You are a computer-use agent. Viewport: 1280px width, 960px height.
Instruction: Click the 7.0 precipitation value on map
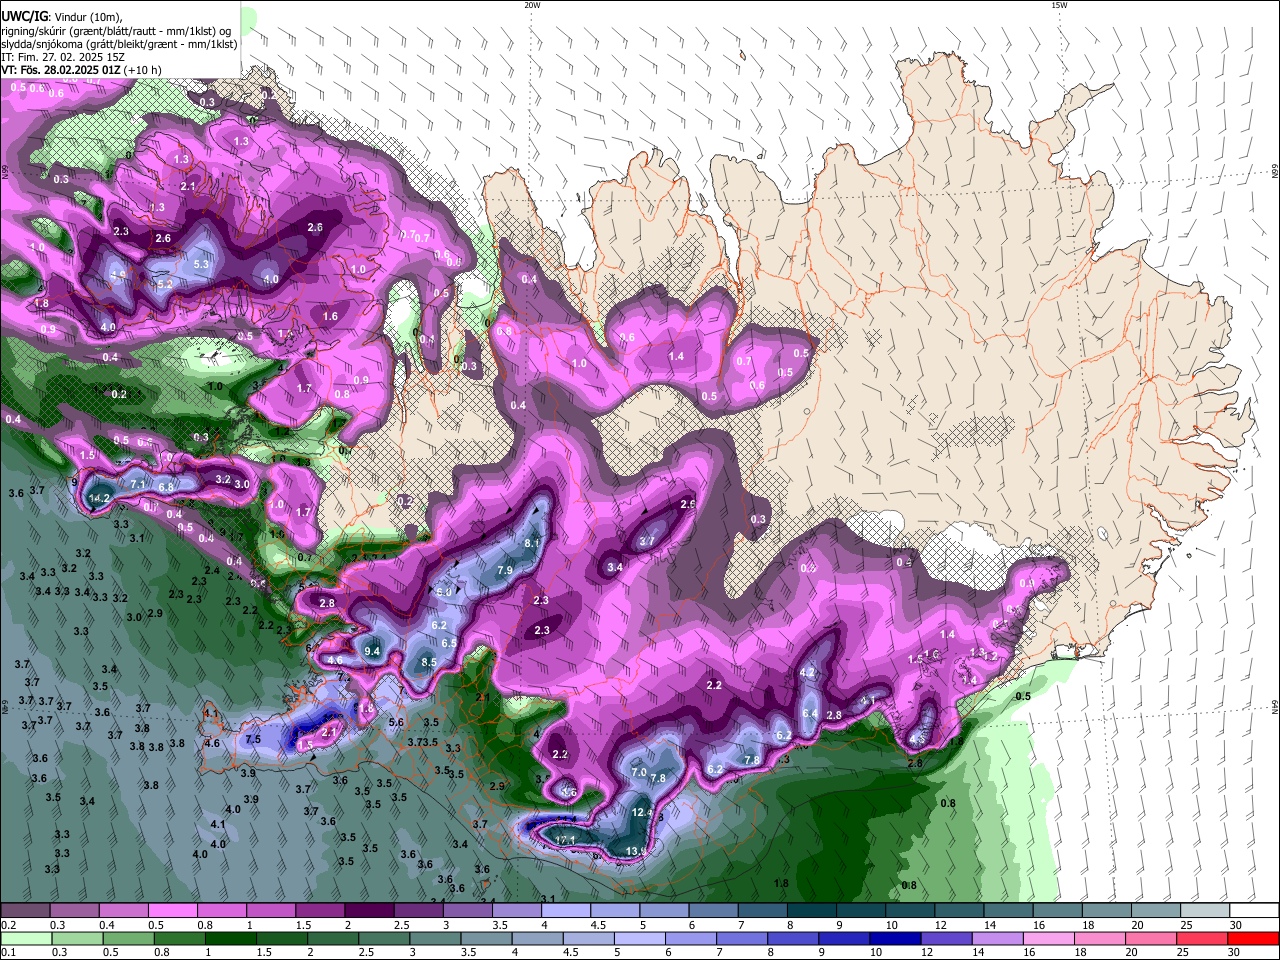(x=639, y=772)
